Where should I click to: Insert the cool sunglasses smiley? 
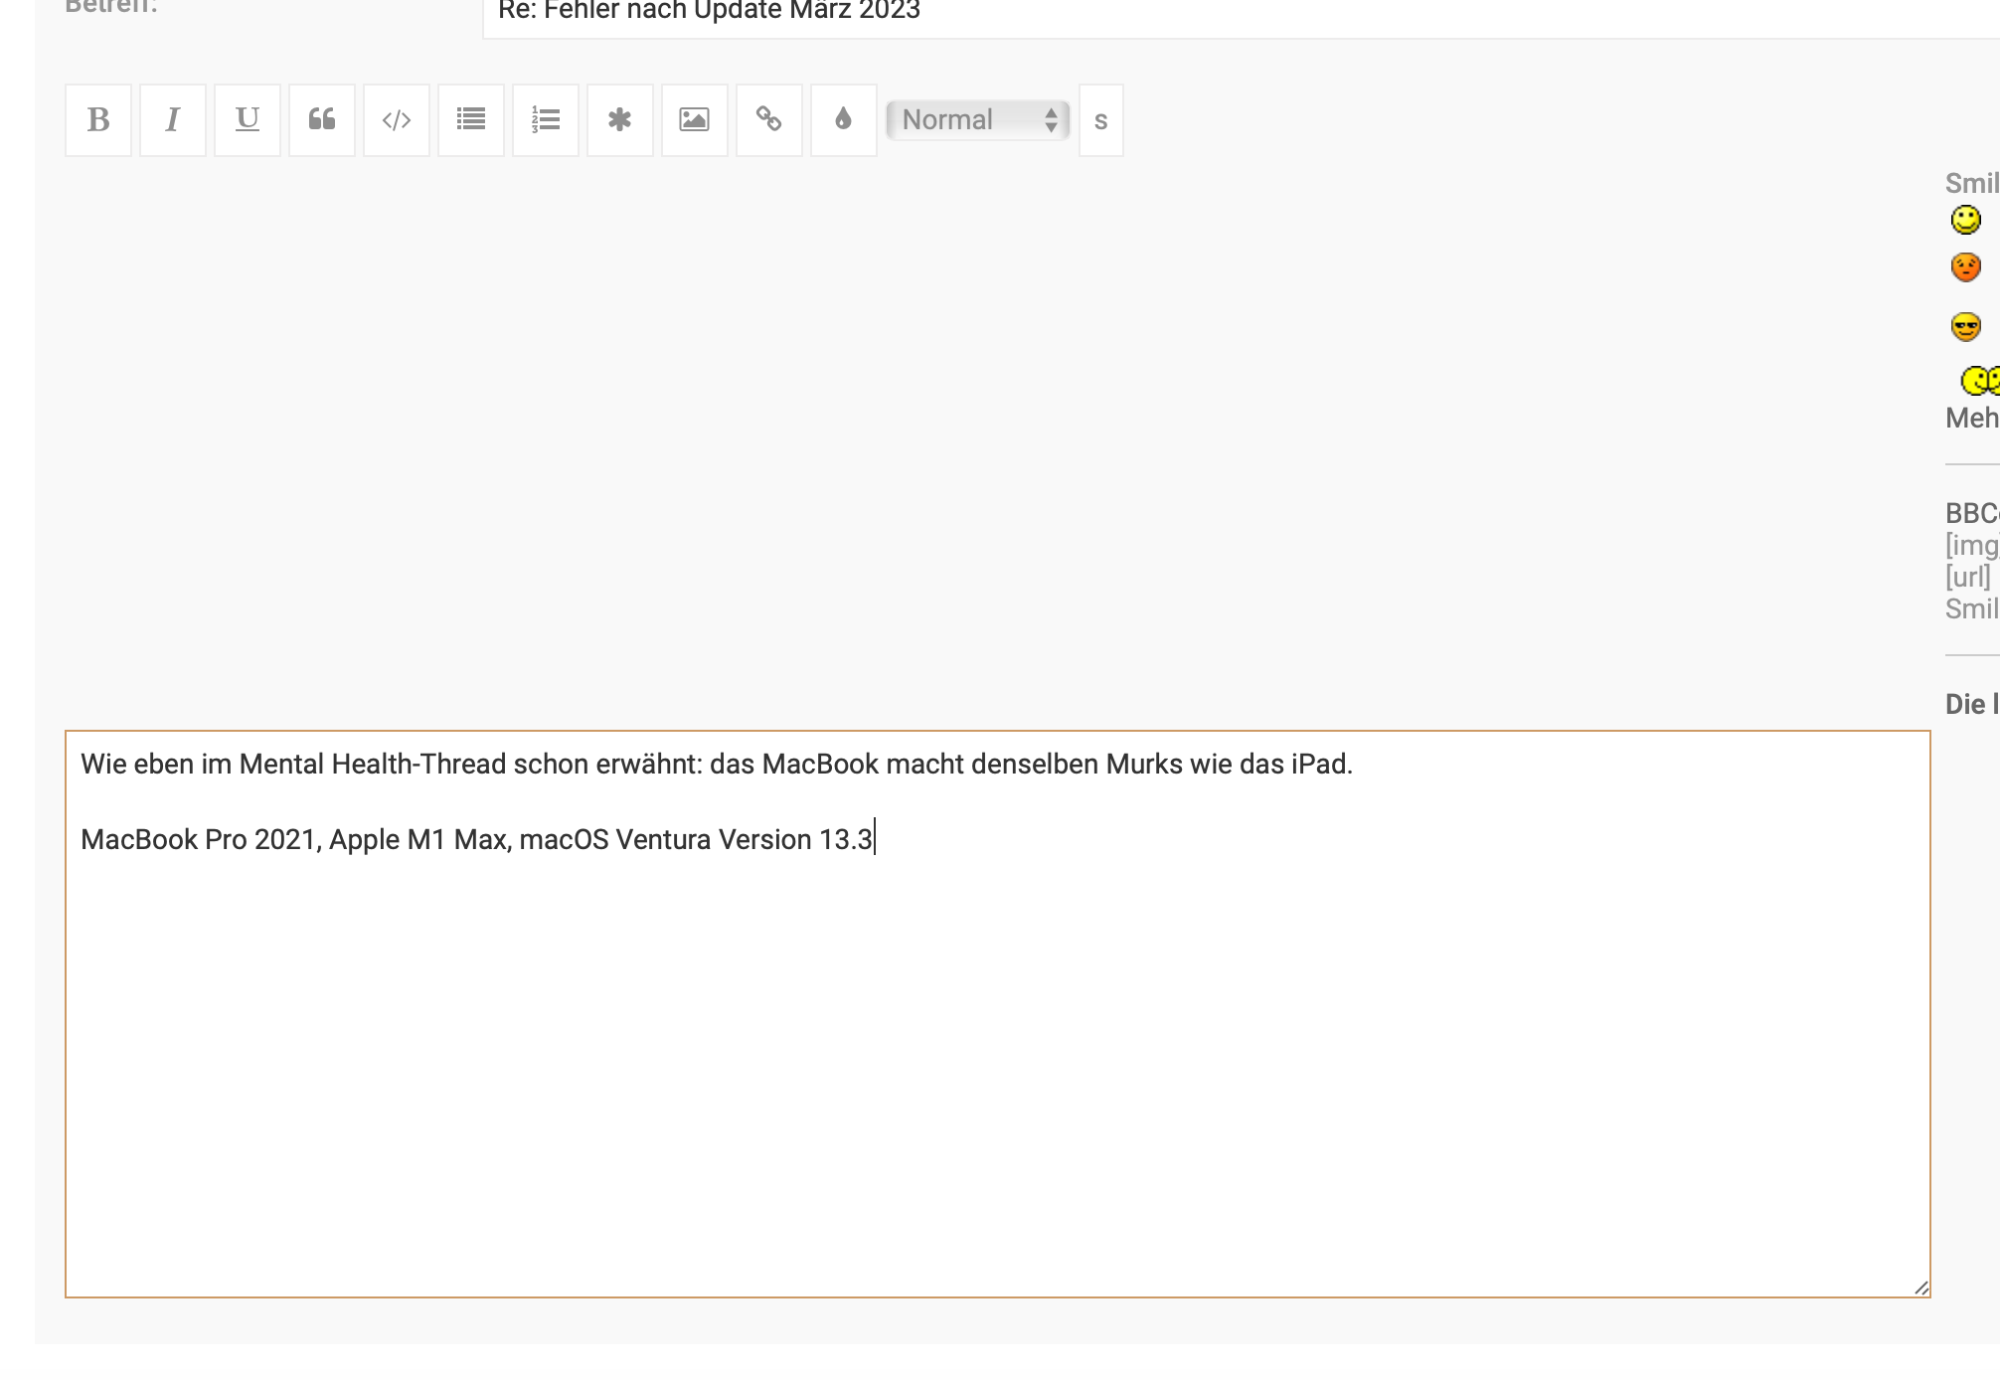[1965, 326]
